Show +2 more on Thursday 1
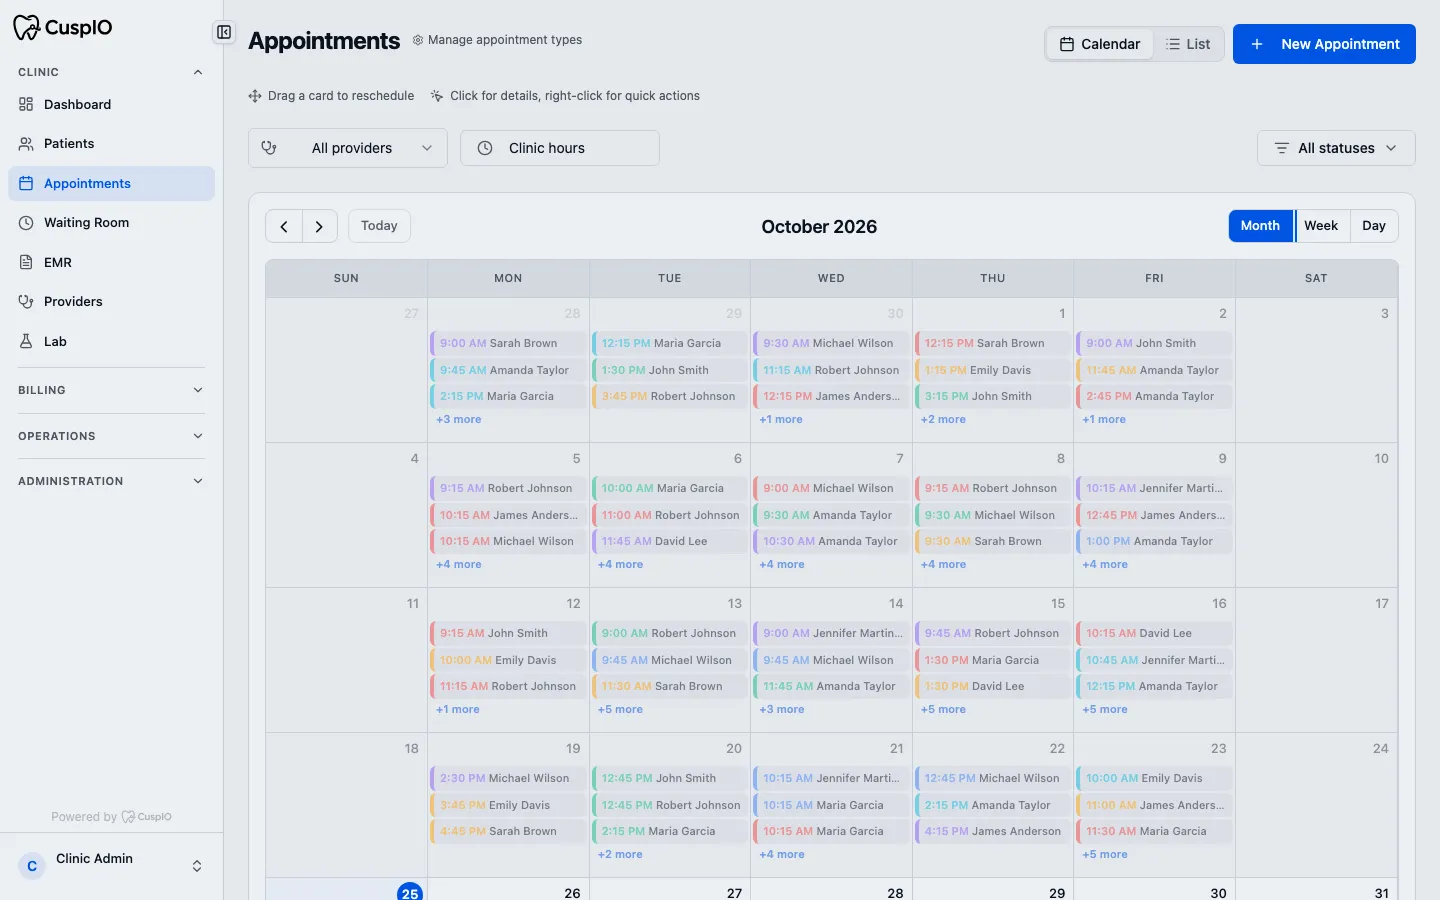 point(944,420)
